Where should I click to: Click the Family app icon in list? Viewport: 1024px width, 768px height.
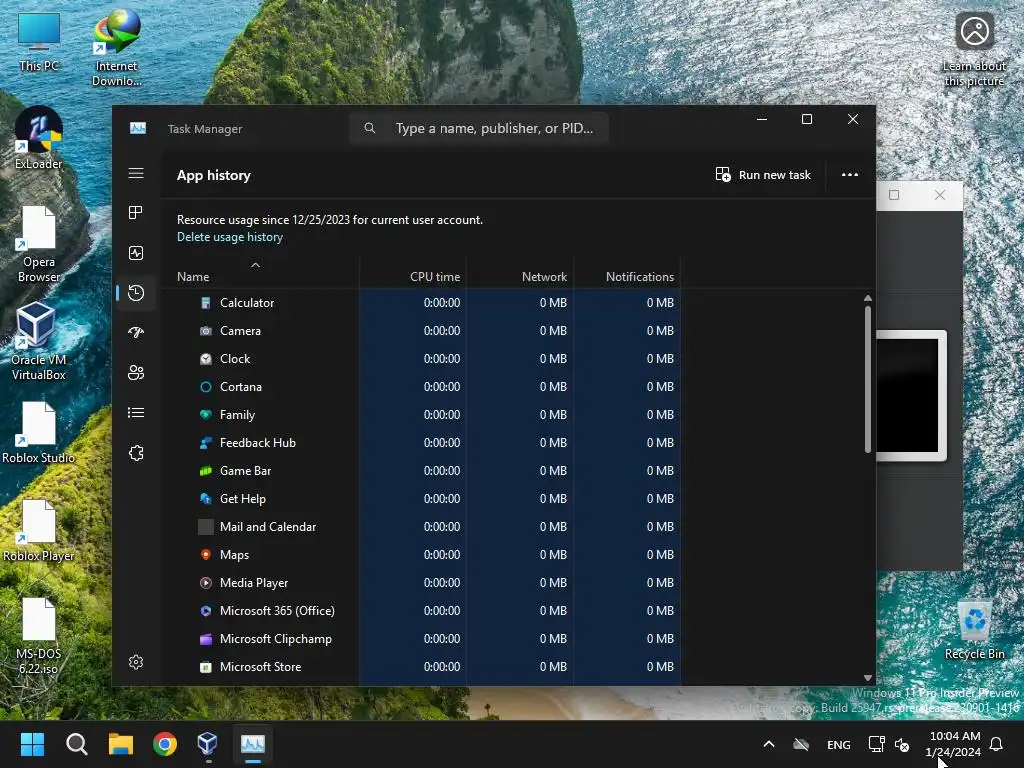point(206,415)
